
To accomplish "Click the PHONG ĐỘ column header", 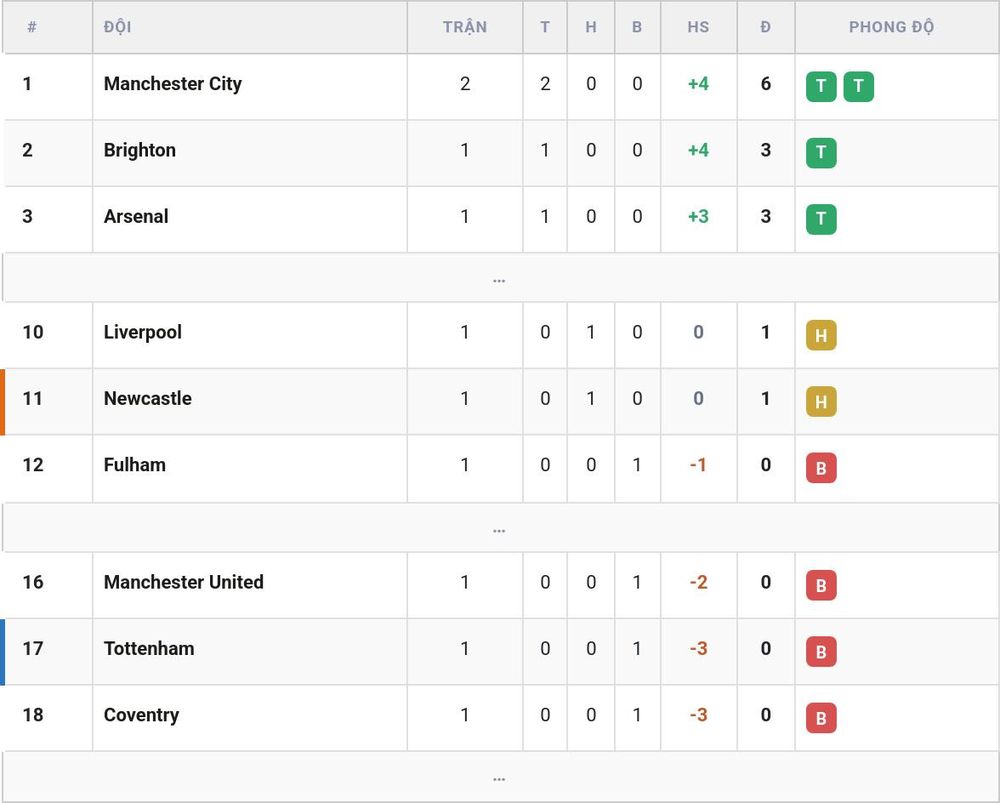I will [891, 27].
